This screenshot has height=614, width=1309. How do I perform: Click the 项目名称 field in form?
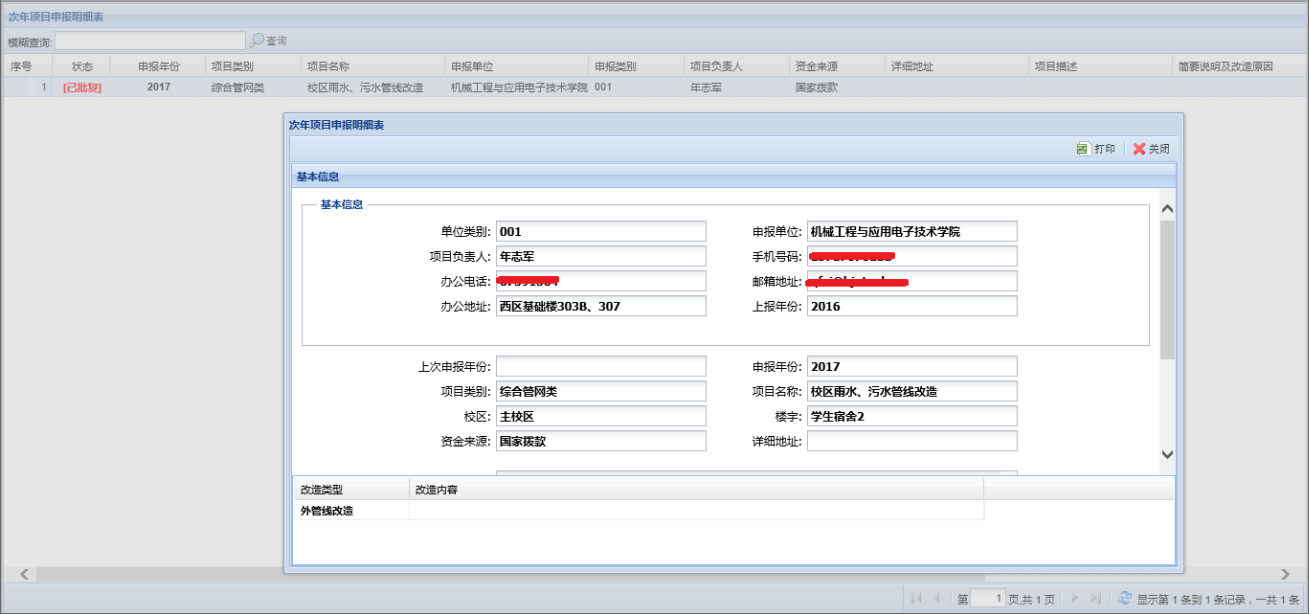coord(911,391)
